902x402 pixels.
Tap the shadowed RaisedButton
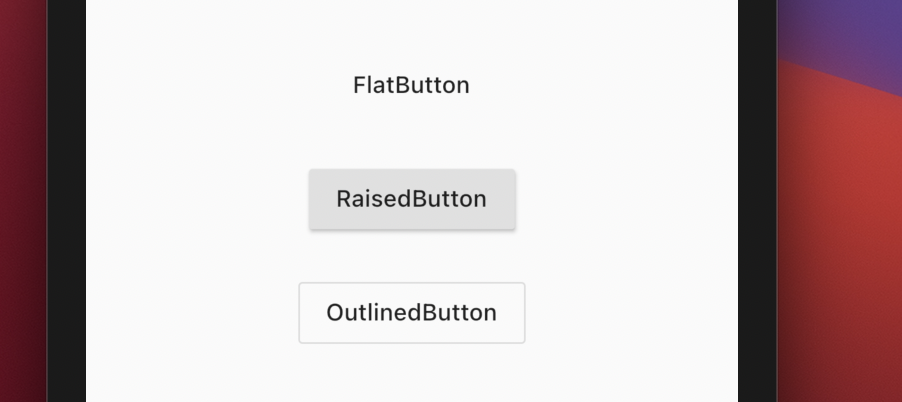point(411,199)
